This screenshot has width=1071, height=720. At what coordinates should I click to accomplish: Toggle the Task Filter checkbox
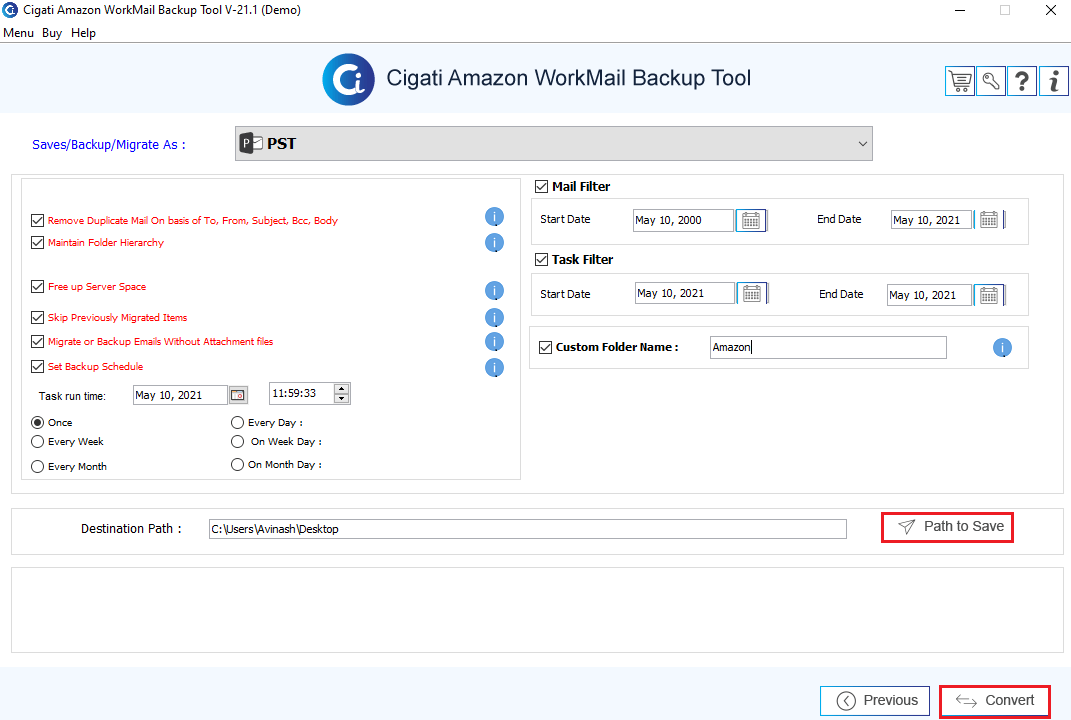click(x=542, y=260)
